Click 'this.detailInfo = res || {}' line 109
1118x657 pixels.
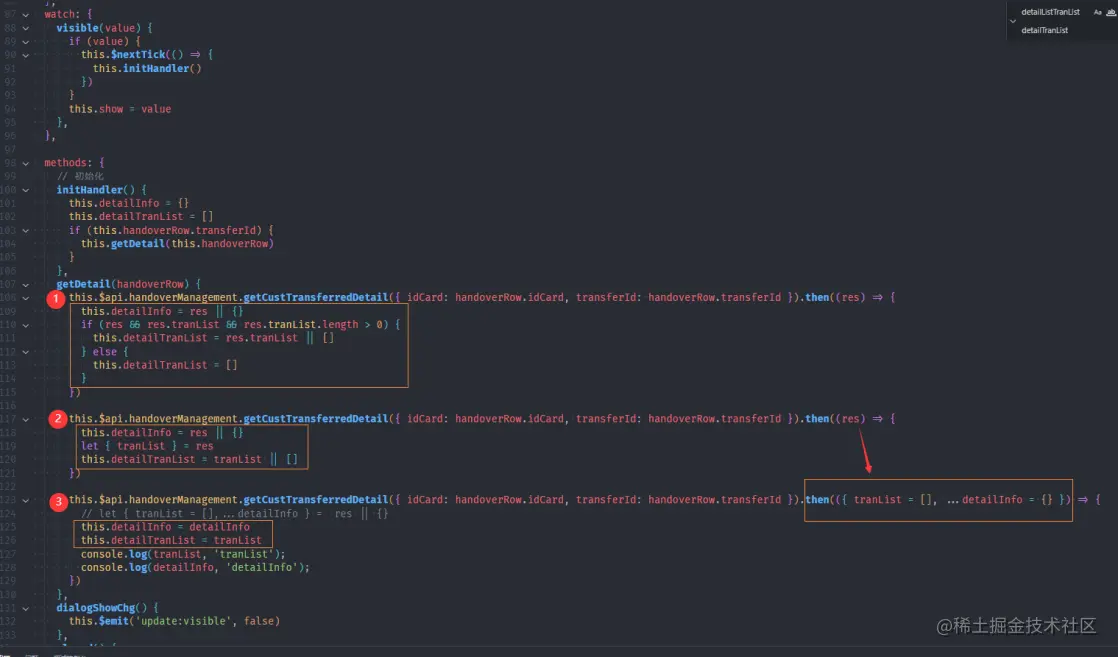pyautogui.click(x=162, y=311)
